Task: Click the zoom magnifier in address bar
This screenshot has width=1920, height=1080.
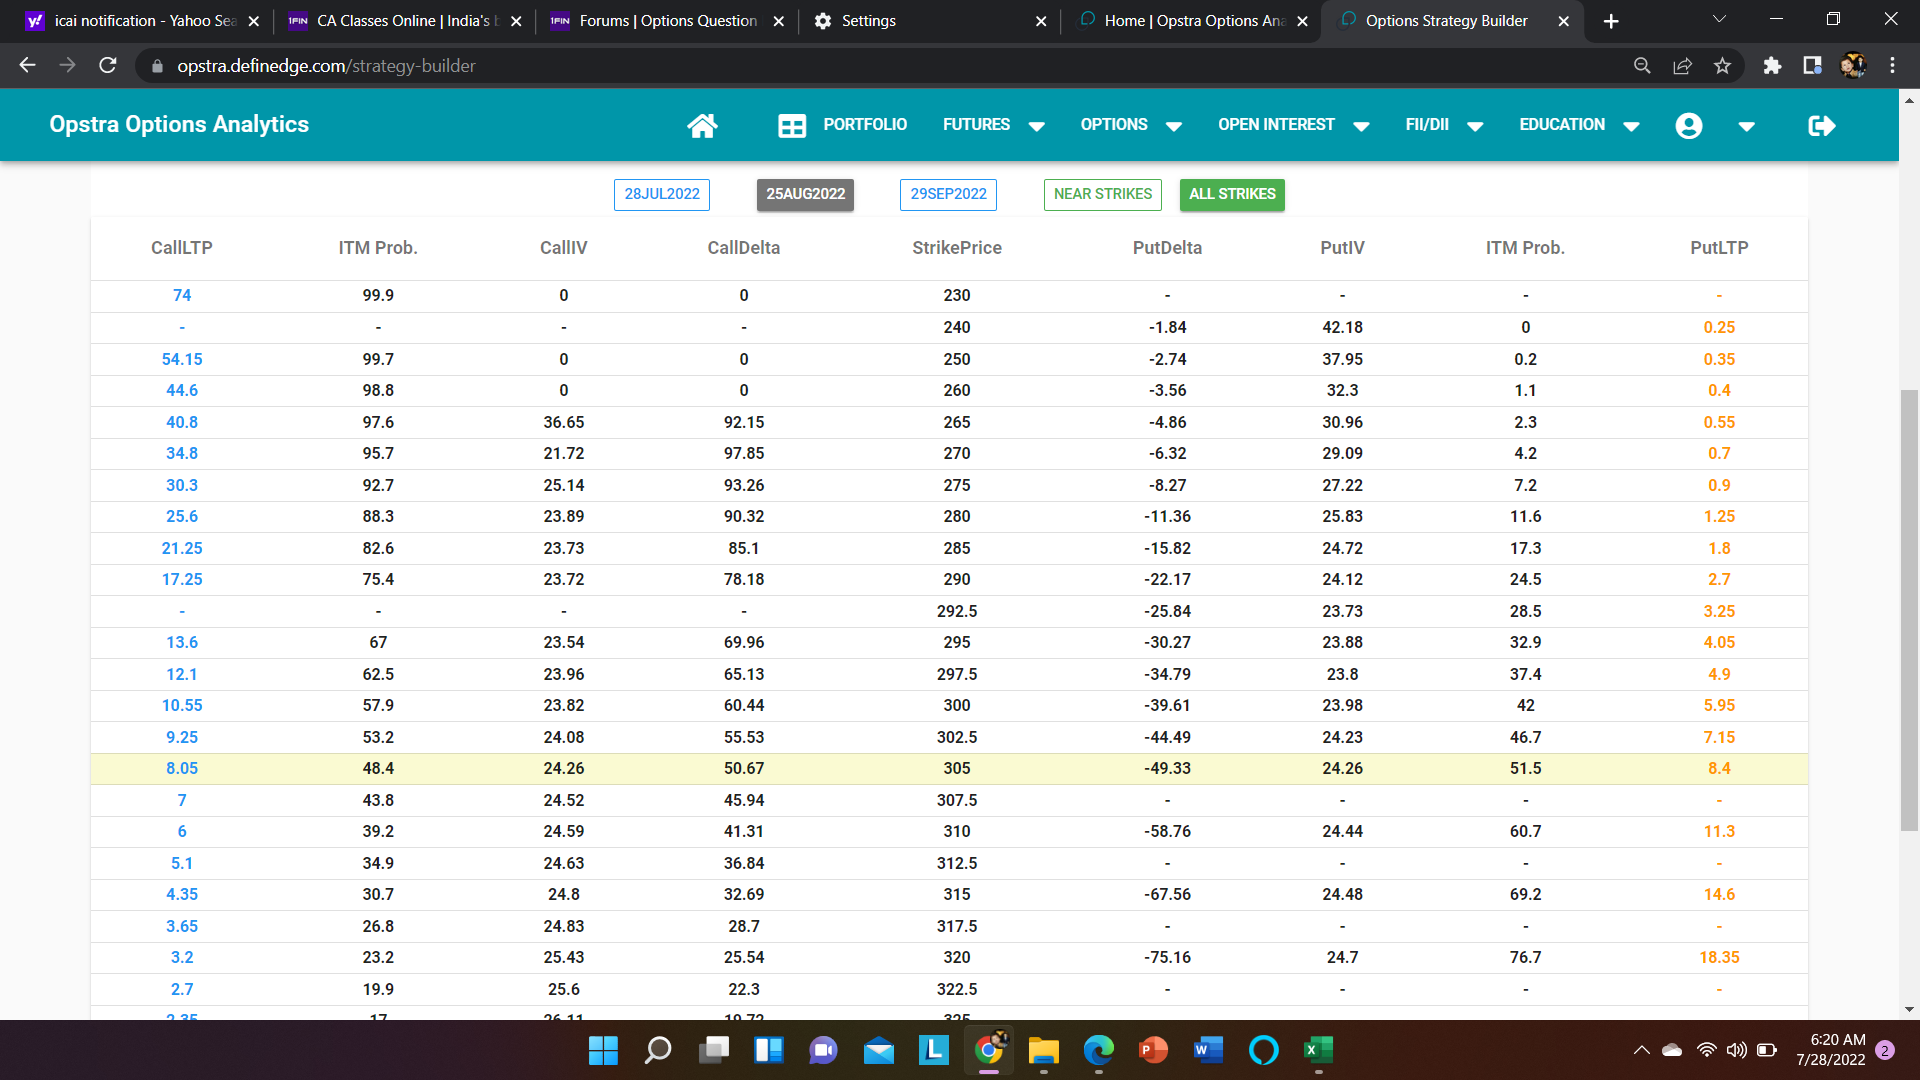Action: coord(1642,66)
